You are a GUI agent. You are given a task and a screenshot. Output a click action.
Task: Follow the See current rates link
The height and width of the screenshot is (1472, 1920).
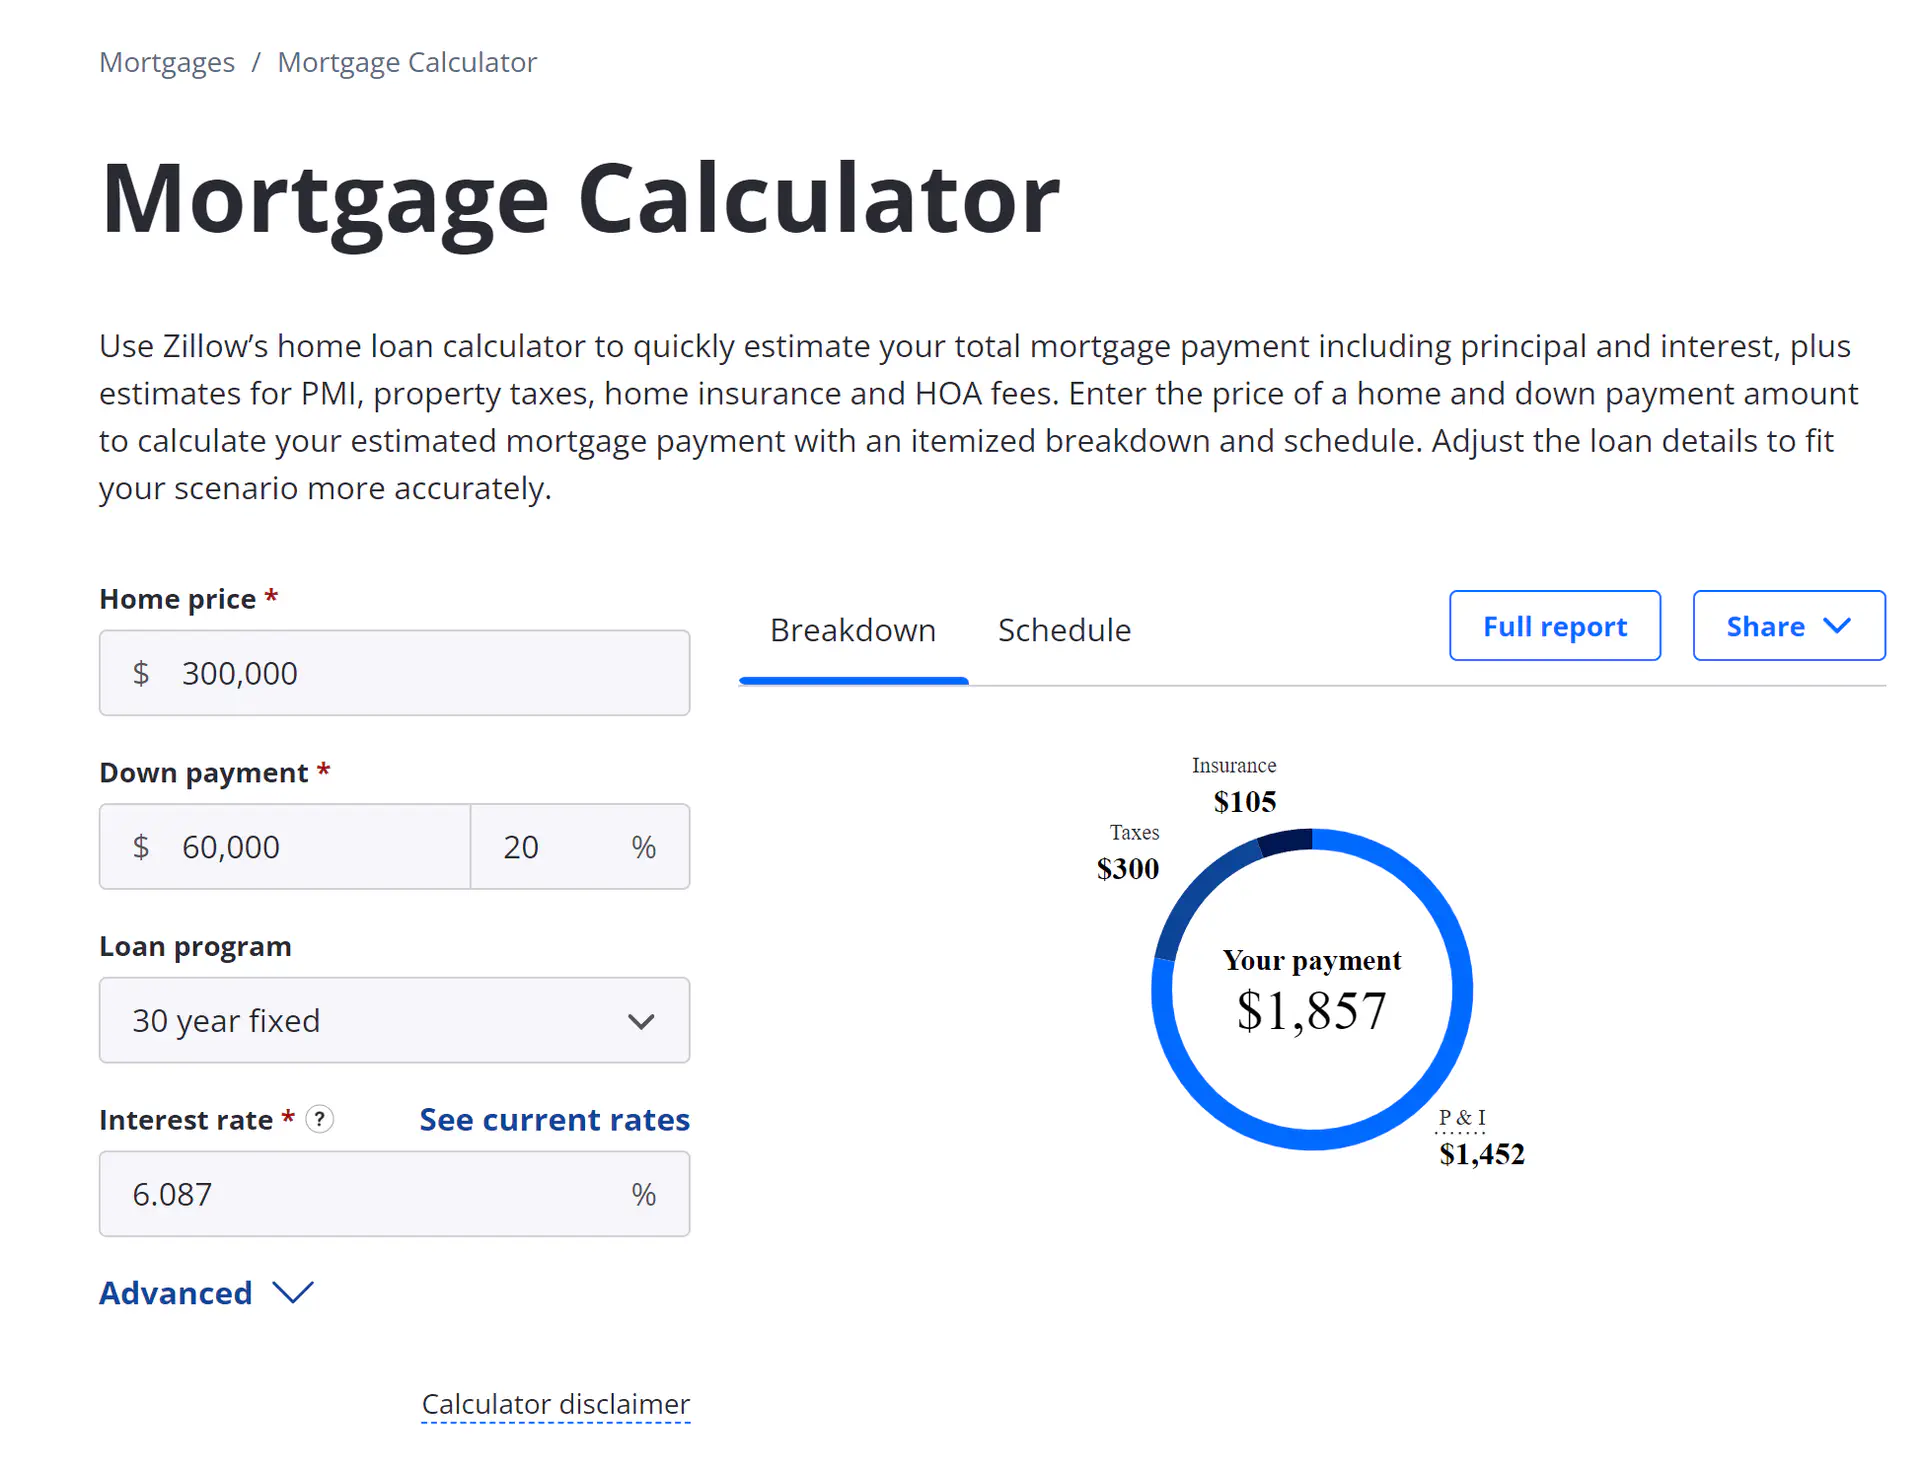pyautogui.click(x=554, y=1119)
